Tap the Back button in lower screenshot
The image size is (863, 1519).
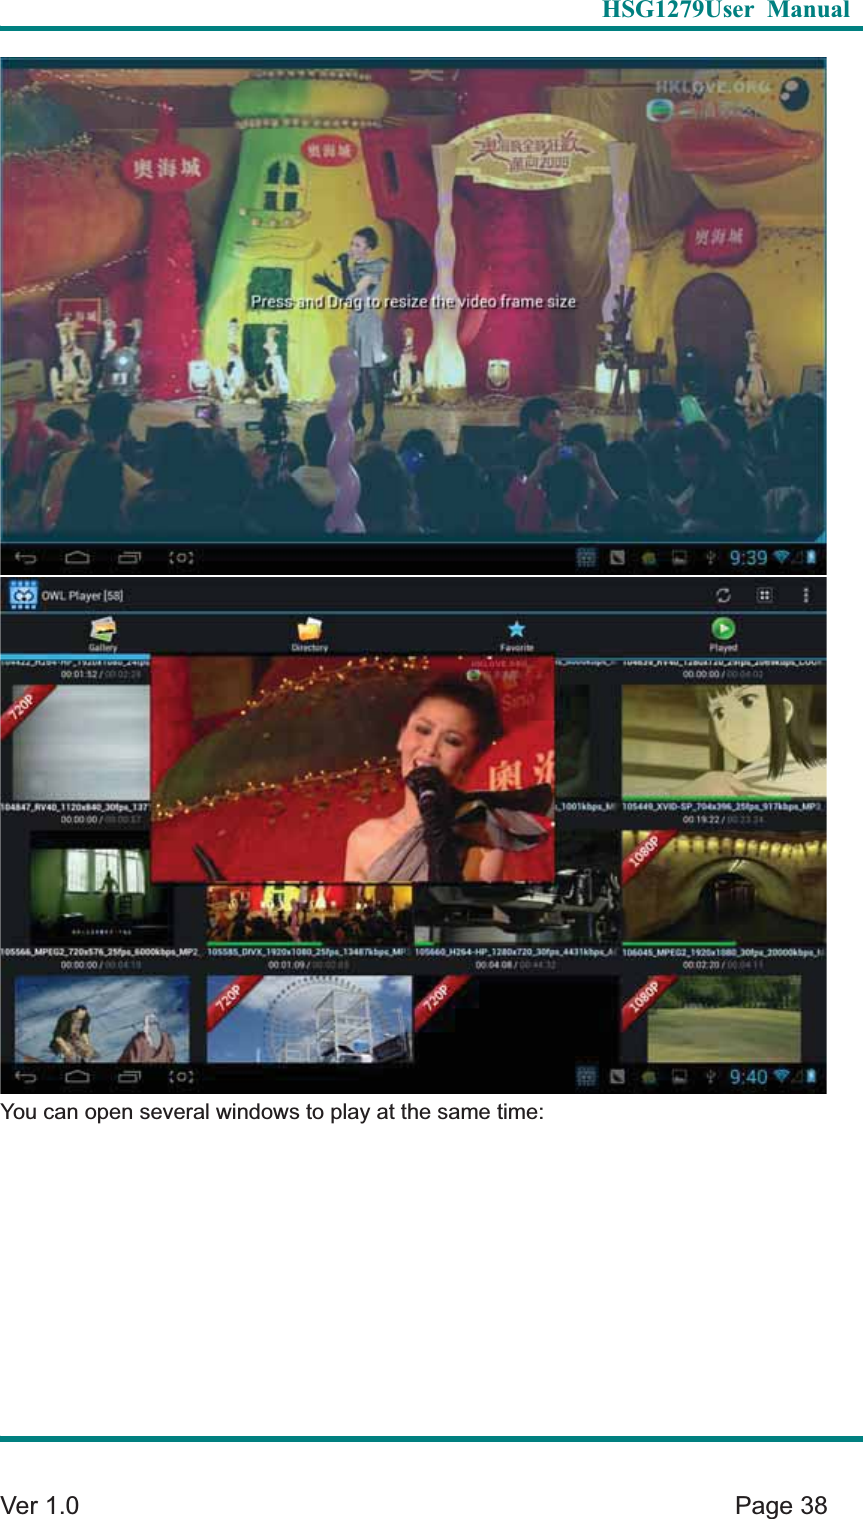(x=27, y=1077)
